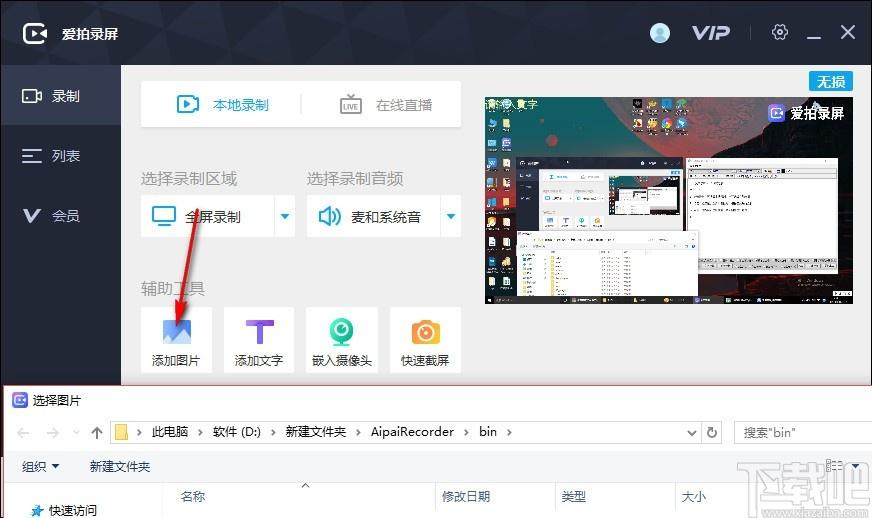
Task: Open the settings gear
Action: coord(780,32)
